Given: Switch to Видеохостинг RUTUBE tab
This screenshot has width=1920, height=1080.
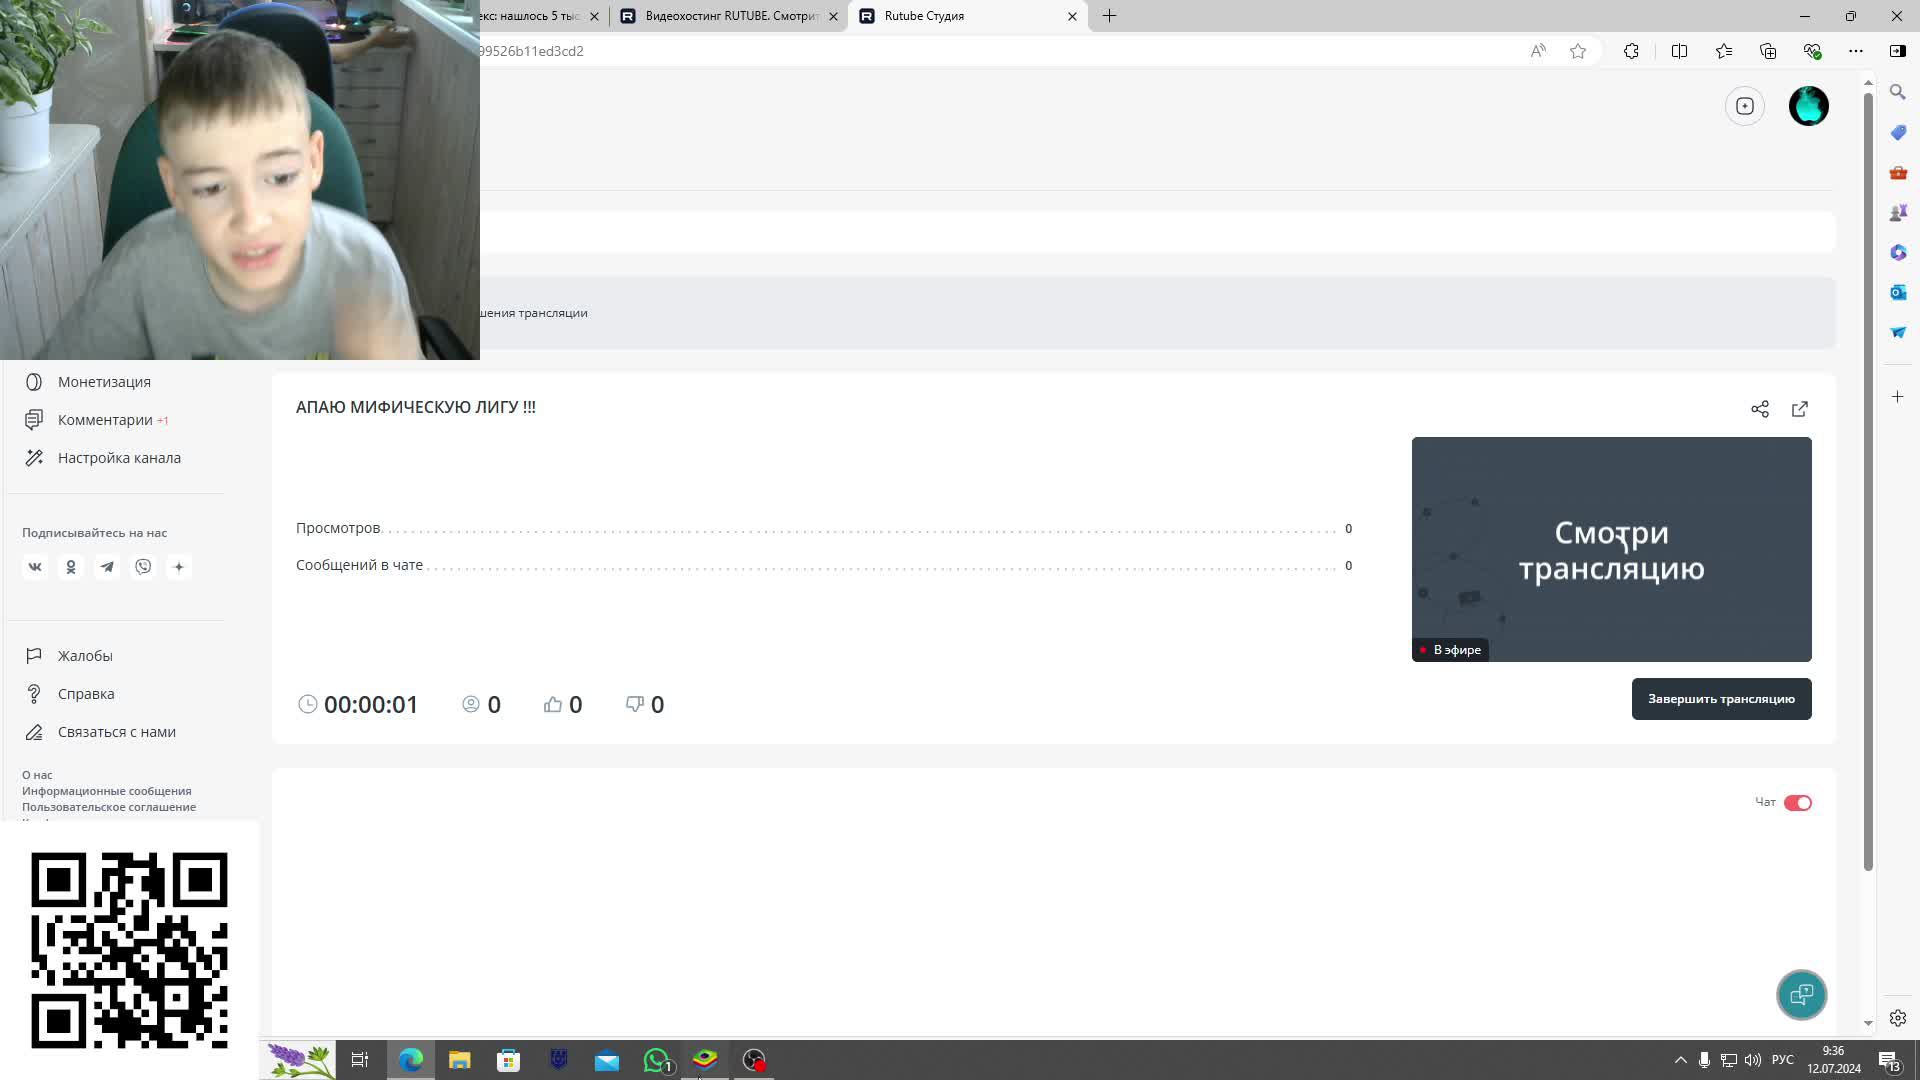Looking at the screenshot, I should tap(730, 16).
